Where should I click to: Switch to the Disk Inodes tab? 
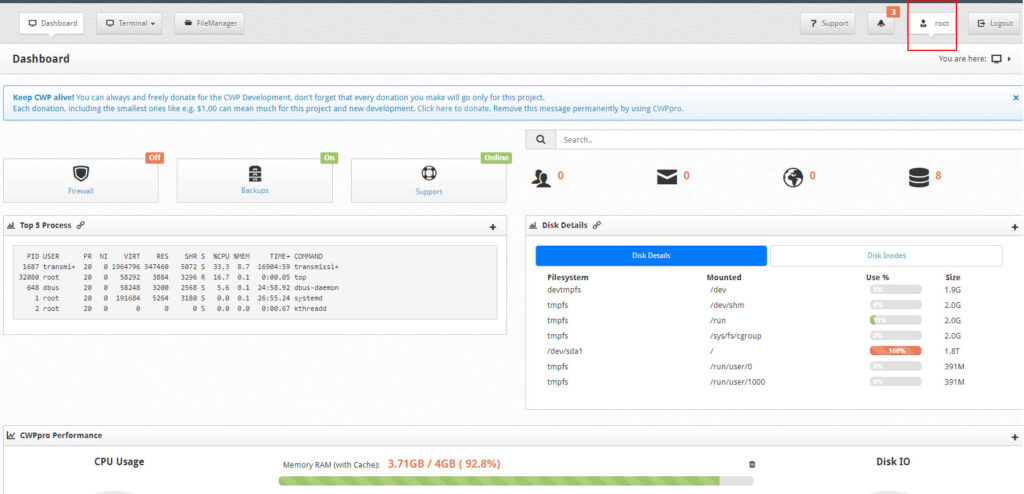pos(886,256)
